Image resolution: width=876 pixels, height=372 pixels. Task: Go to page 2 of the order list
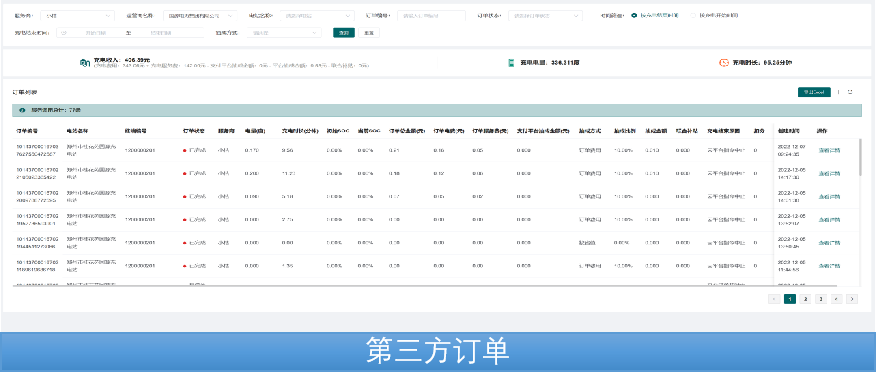[805, 299]
